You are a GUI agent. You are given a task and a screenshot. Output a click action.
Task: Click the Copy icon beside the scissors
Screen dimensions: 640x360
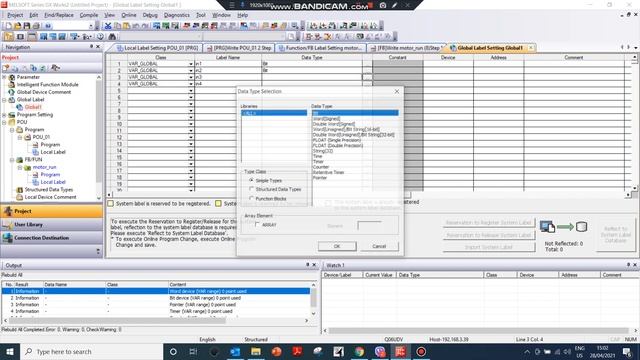(117, 26)
